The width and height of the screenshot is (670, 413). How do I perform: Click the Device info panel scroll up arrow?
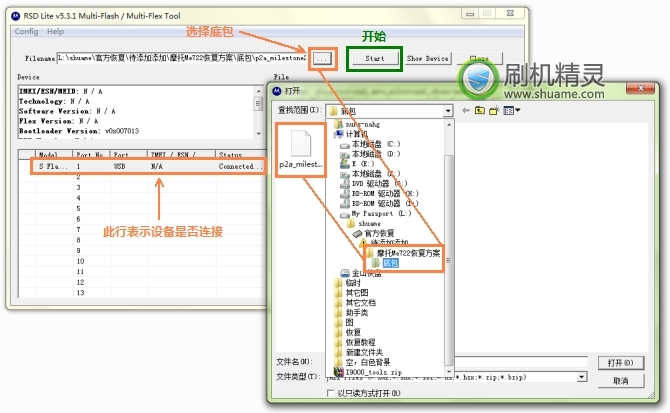[x=258, y=91]
